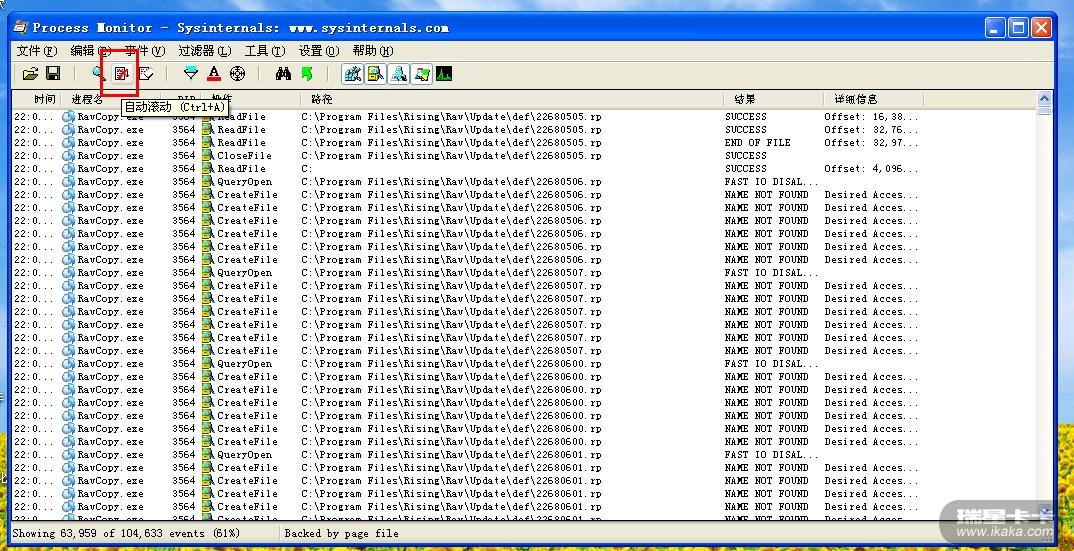
Task: Click the Offset: 32,97... detail cell
Action: click(871, 143)
